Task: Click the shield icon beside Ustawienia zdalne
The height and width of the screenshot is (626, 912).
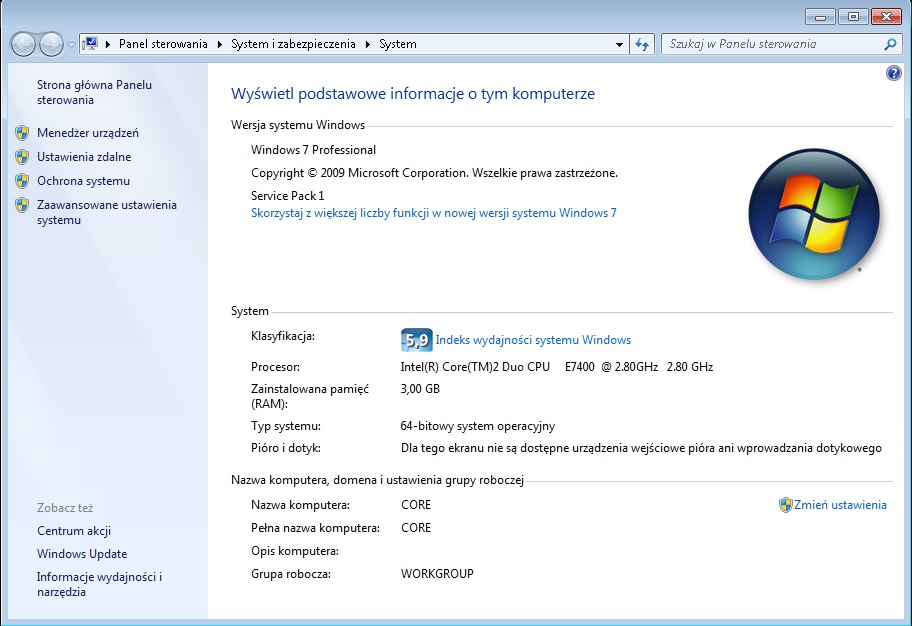Action: tap(22, 156)
